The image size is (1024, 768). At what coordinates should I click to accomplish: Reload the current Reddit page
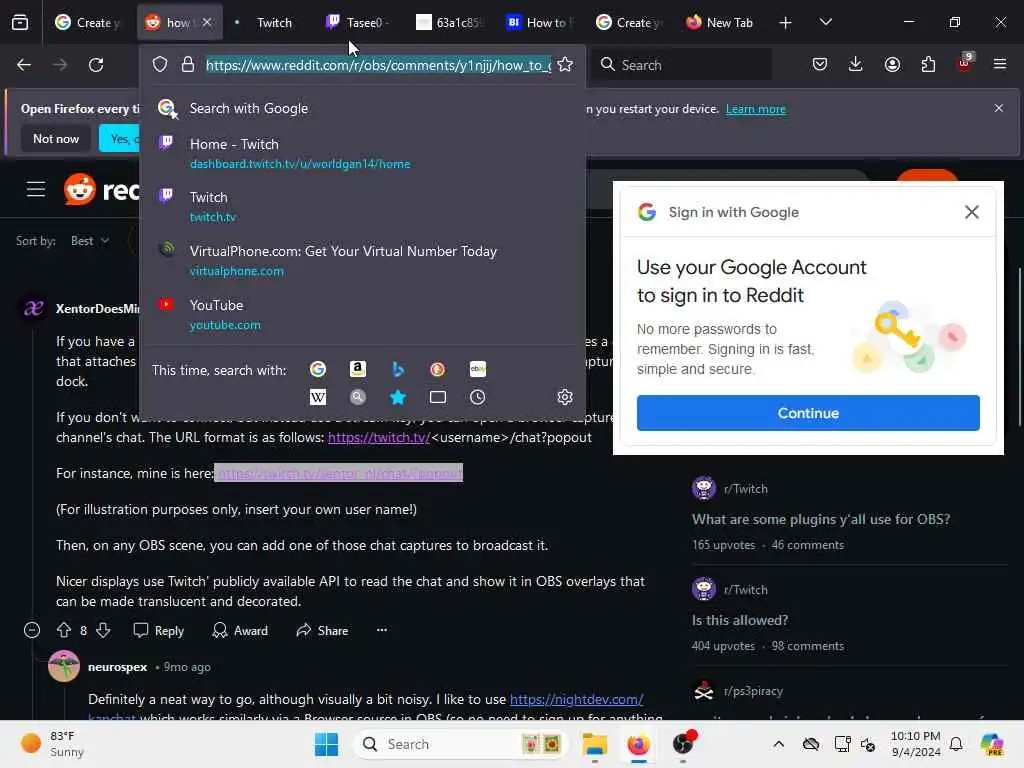(96, 65)
